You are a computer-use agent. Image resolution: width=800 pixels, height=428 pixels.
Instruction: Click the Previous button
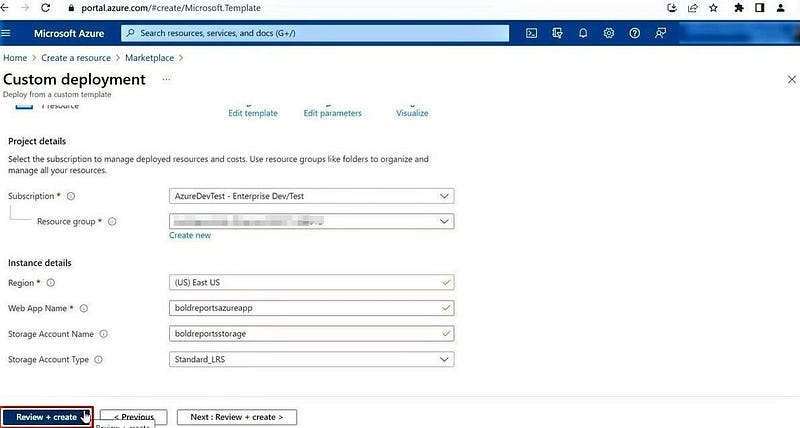click(x=134, y=417)
